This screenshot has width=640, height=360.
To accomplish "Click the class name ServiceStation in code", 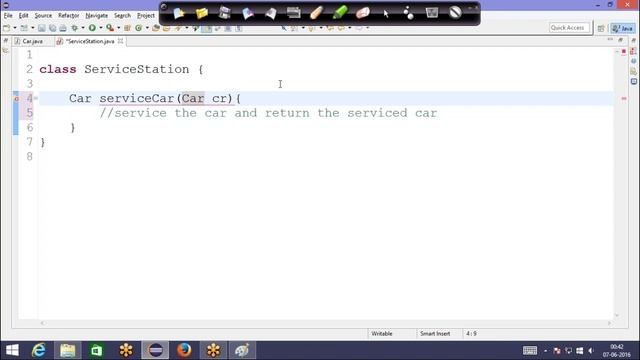I will pyautogui.click(x=137, y=69).
